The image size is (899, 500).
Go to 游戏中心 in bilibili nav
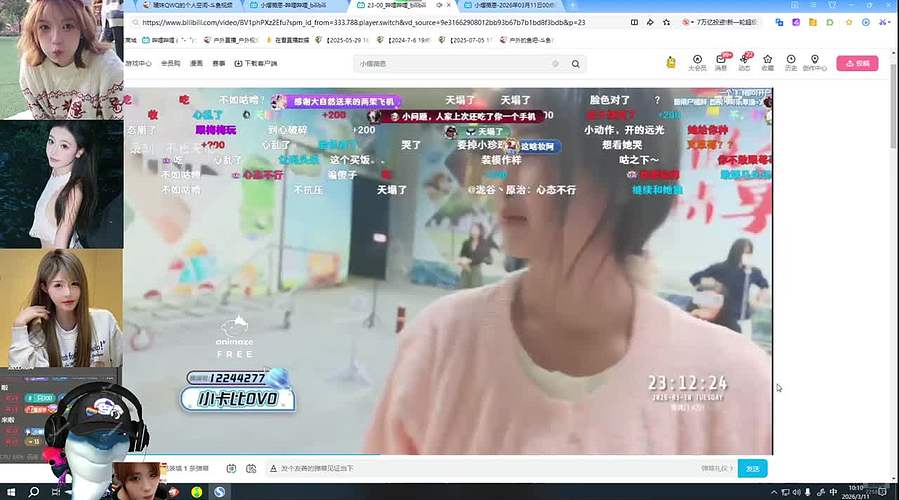(x=138, y=64)
